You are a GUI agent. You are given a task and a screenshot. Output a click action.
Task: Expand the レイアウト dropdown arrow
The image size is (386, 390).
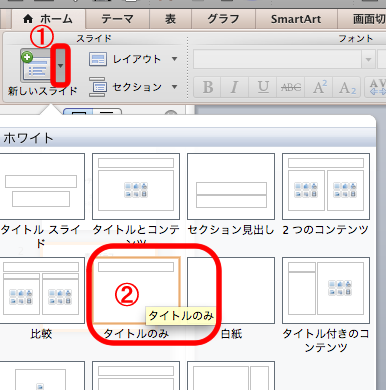174,59
